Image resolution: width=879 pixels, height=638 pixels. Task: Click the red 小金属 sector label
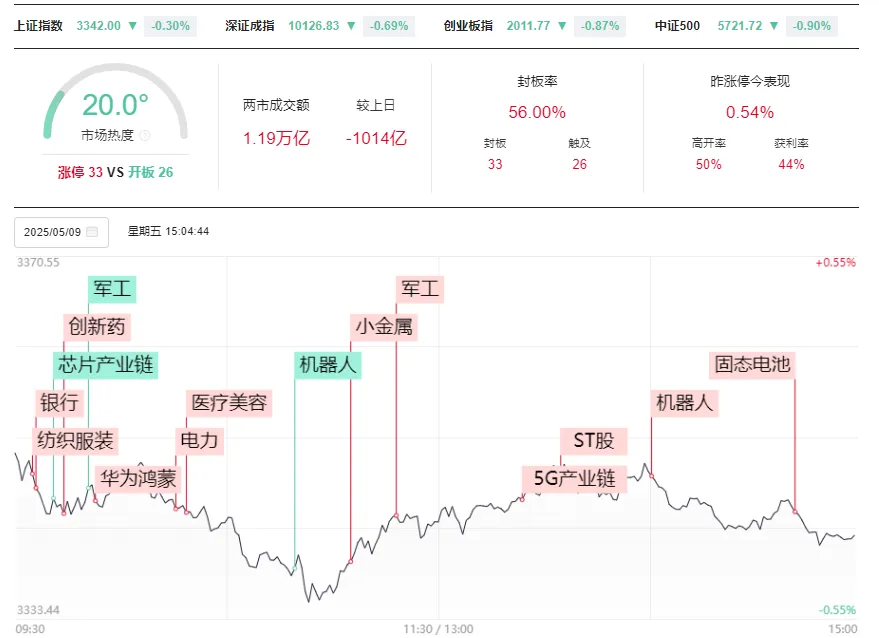(x=384, y=327)
